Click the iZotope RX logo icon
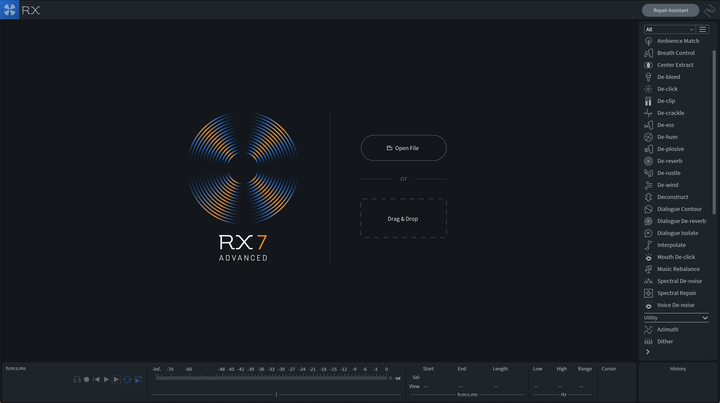Screen dimensions: 720x403 point(10,10)
